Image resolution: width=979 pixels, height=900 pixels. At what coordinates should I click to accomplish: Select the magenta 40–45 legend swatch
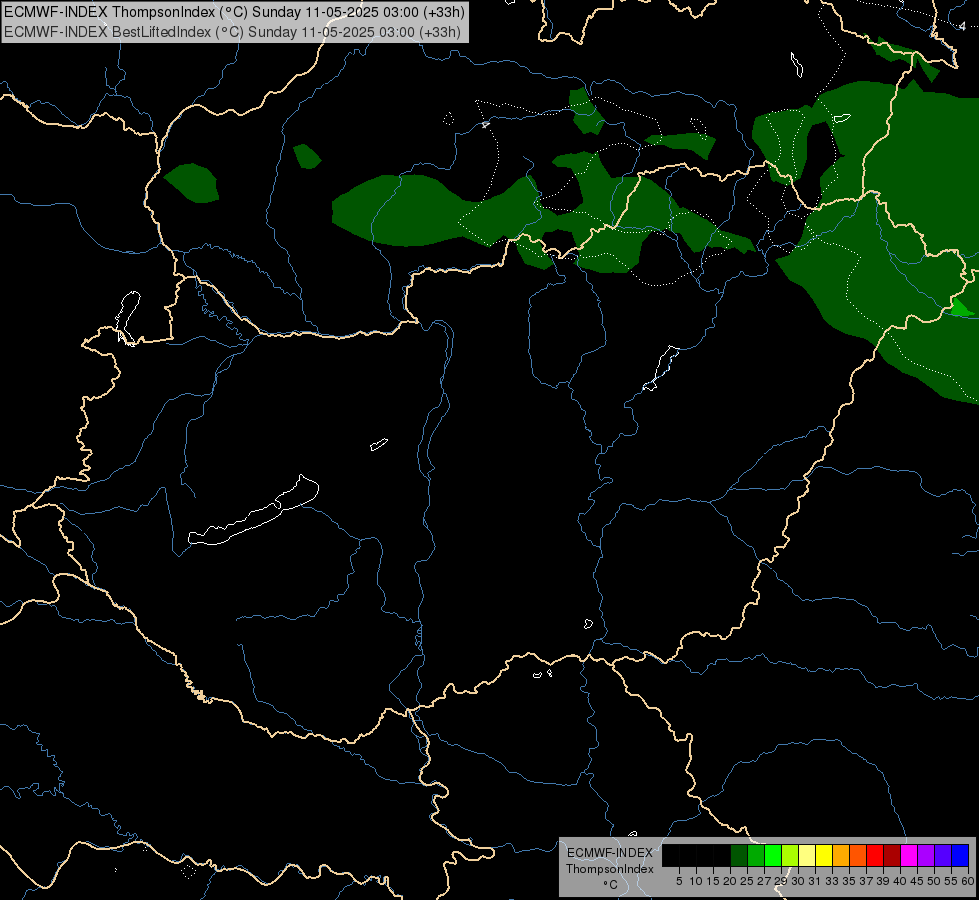909,855
